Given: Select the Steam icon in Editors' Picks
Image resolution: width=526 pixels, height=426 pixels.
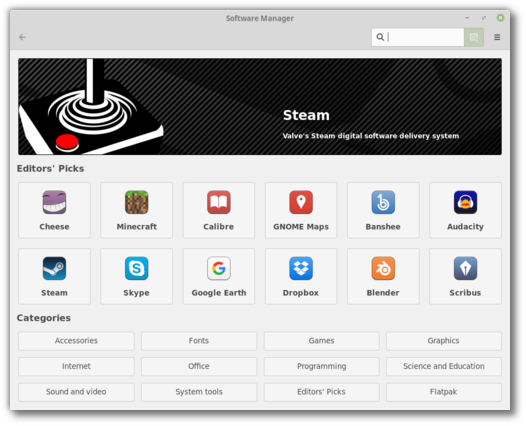Looking at the screenshot, I should (54, 268).
